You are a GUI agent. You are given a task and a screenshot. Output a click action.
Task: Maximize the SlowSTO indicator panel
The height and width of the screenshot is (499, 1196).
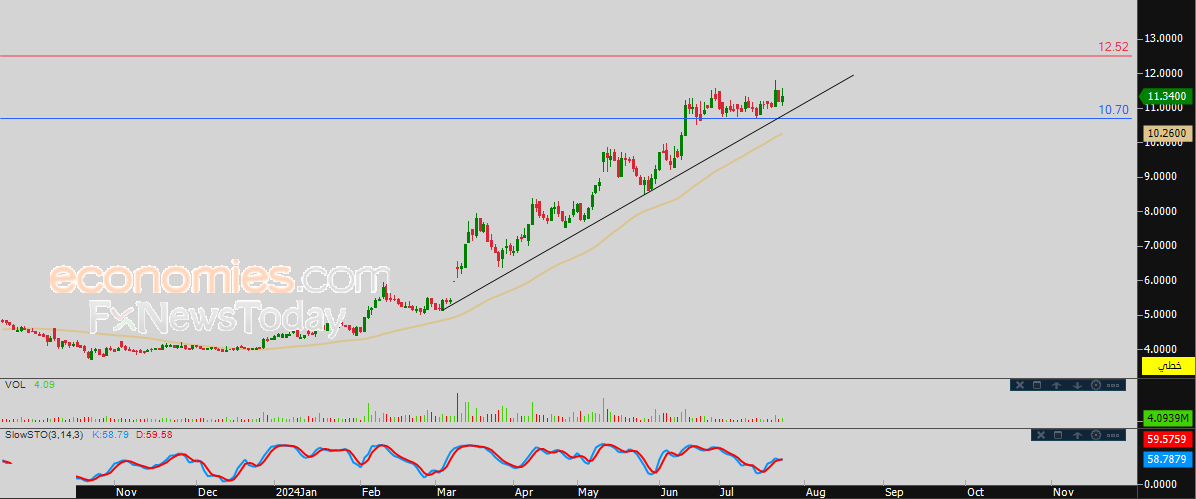(1057, 435)
